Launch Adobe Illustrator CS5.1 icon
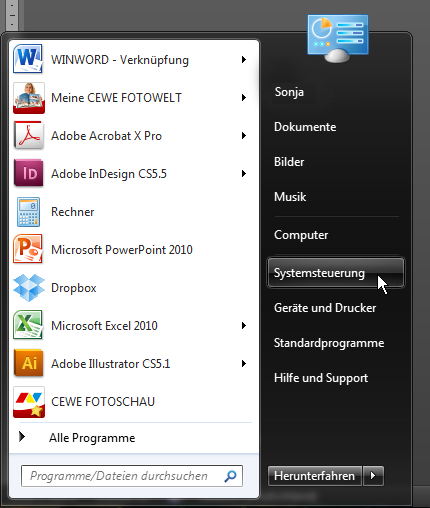Screen dimensions: 430x508 click(x=28, y=363)
